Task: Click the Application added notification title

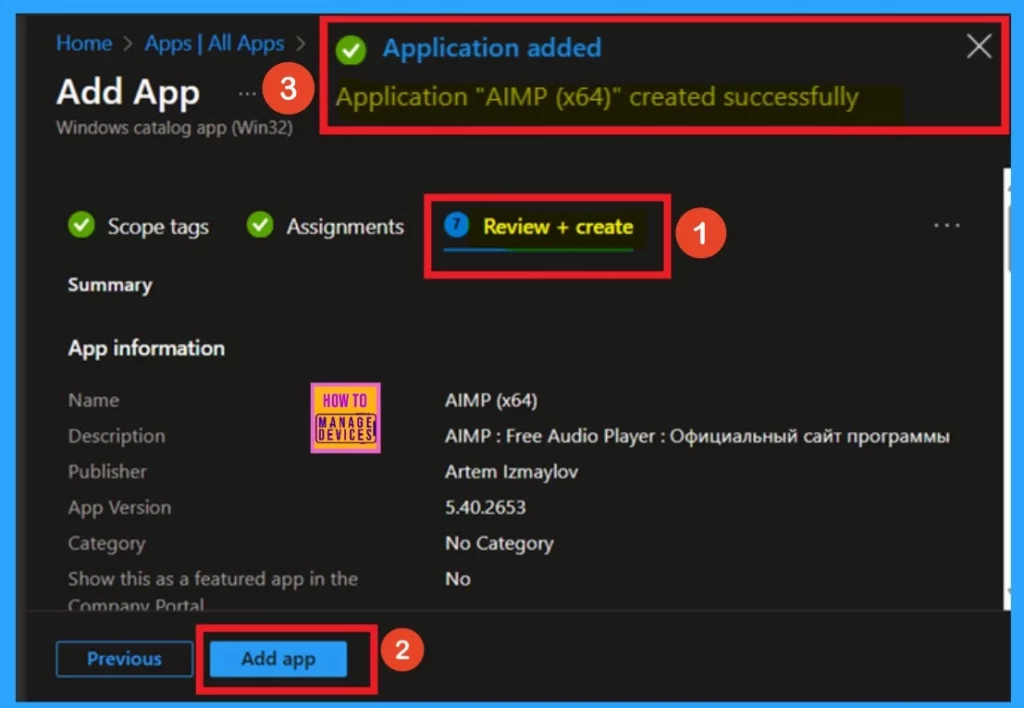Action: [x=492, y=48]
